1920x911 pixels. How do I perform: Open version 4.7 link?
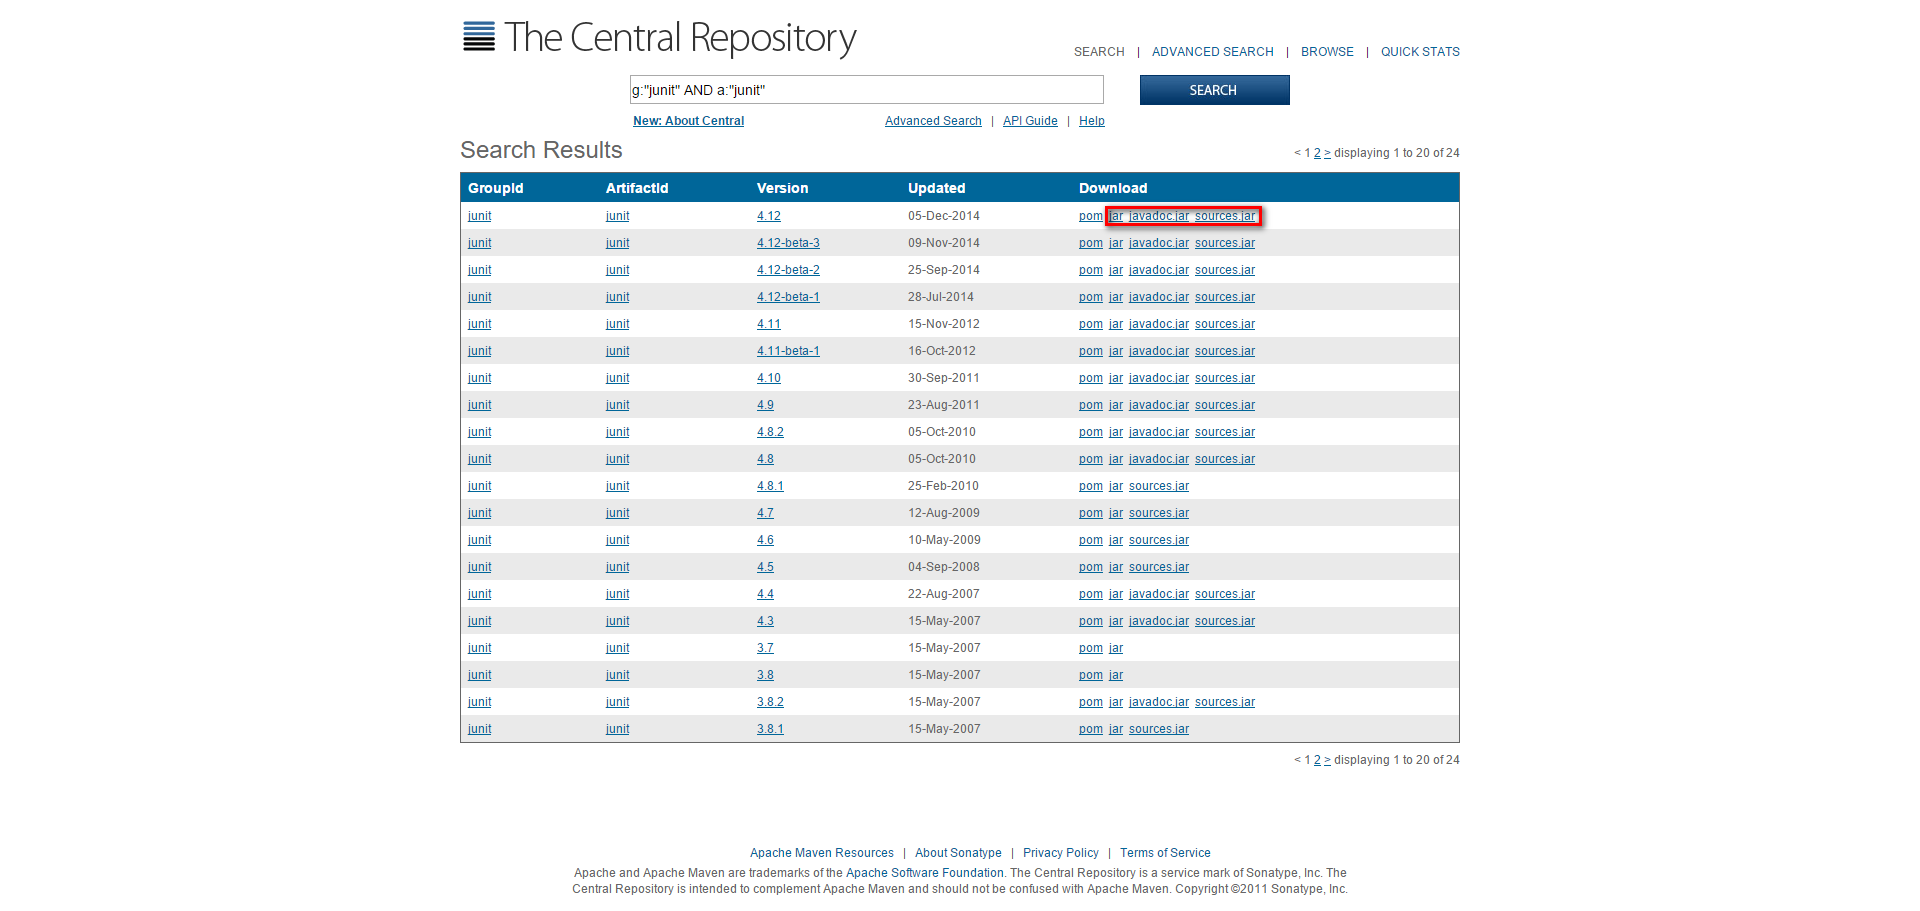(x=765, y=513)
